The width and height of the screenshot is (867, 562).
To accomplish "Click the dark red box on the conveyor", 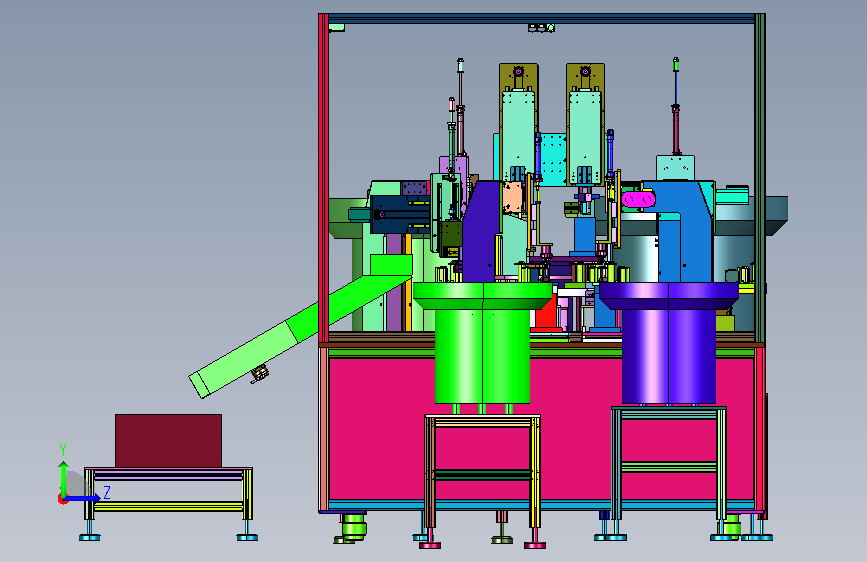I will point(168,440).
